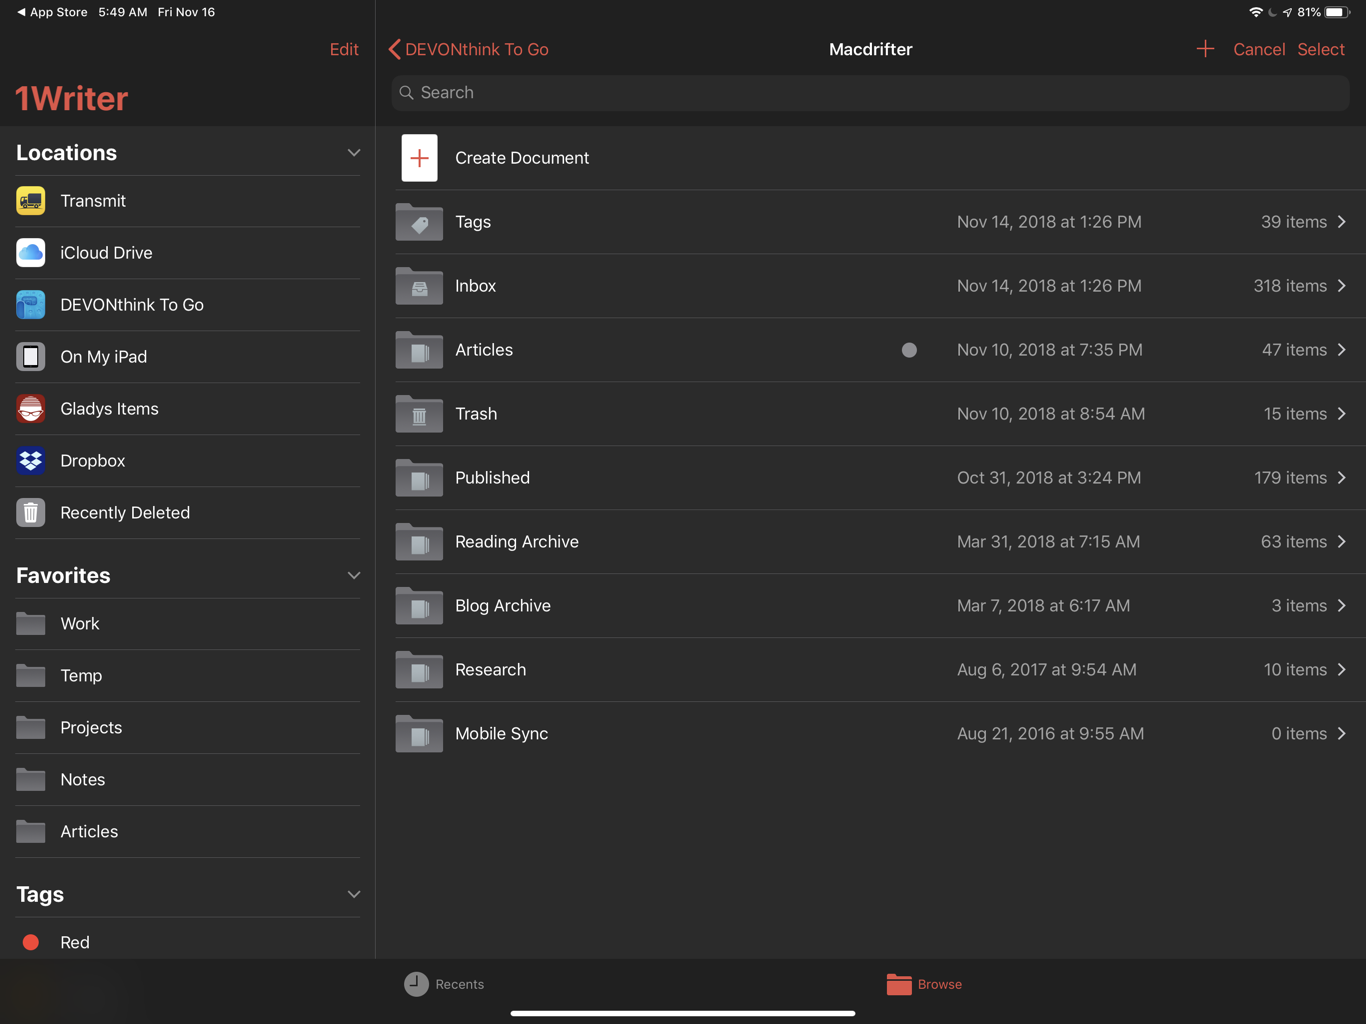The image size is (1366, 1024).
Task: Tap the Select button
Action: pyautogui.click(x=1321, y=49)
